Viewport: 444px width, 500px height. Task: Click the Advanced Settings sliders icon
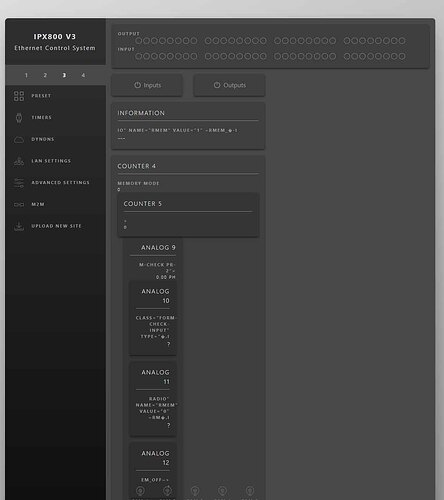19,183
